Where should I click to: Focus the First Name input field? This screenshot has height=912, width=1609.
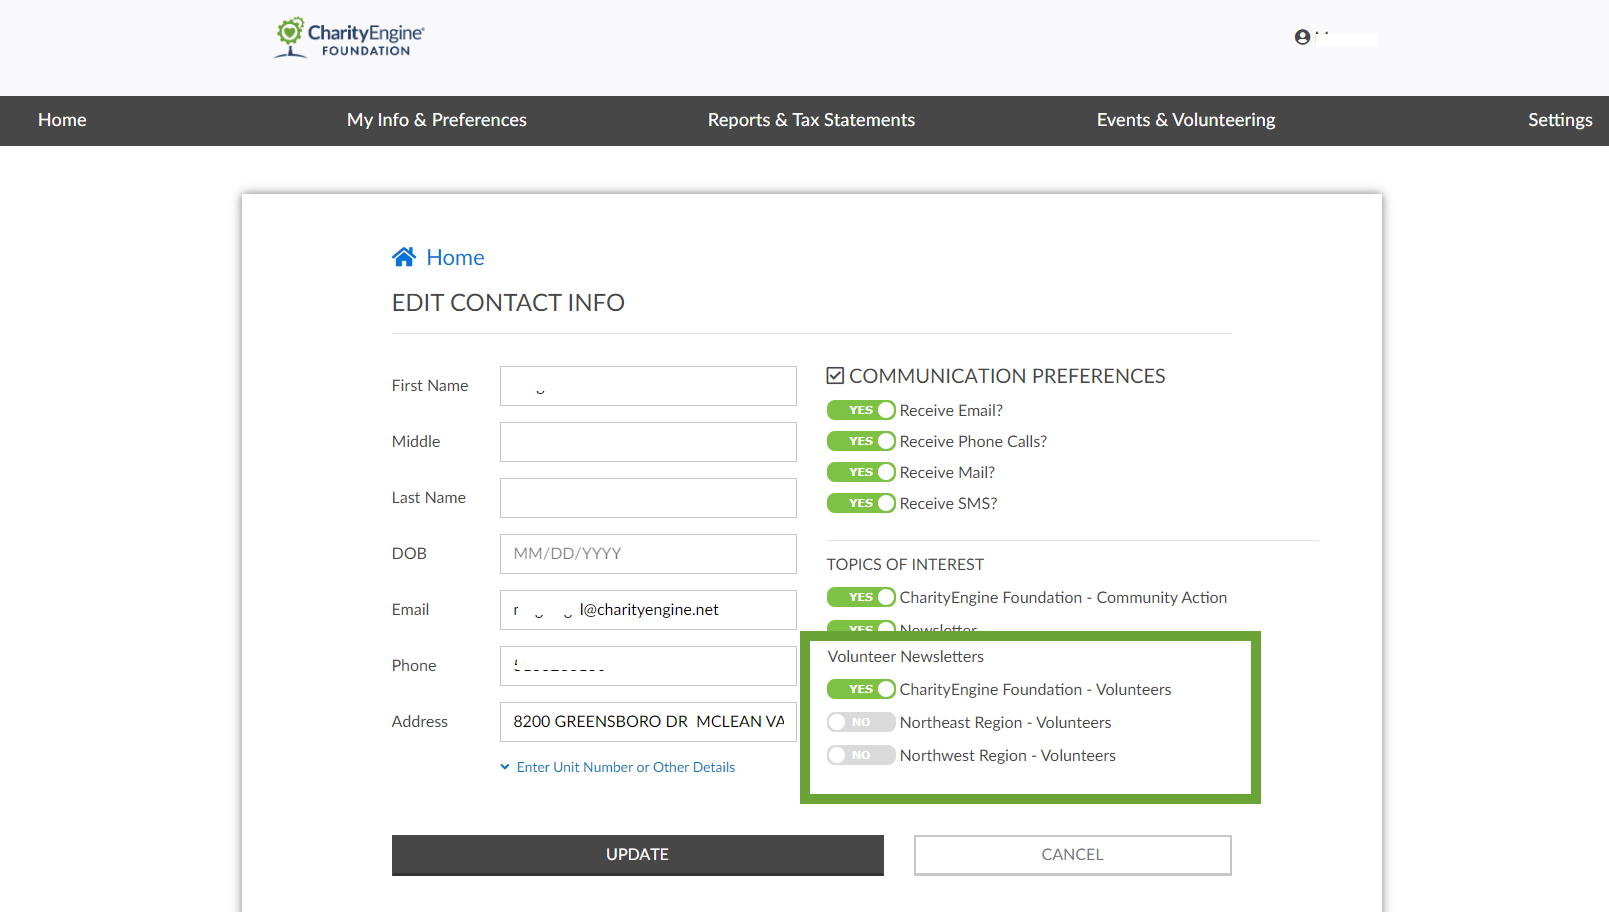(648, 386)
